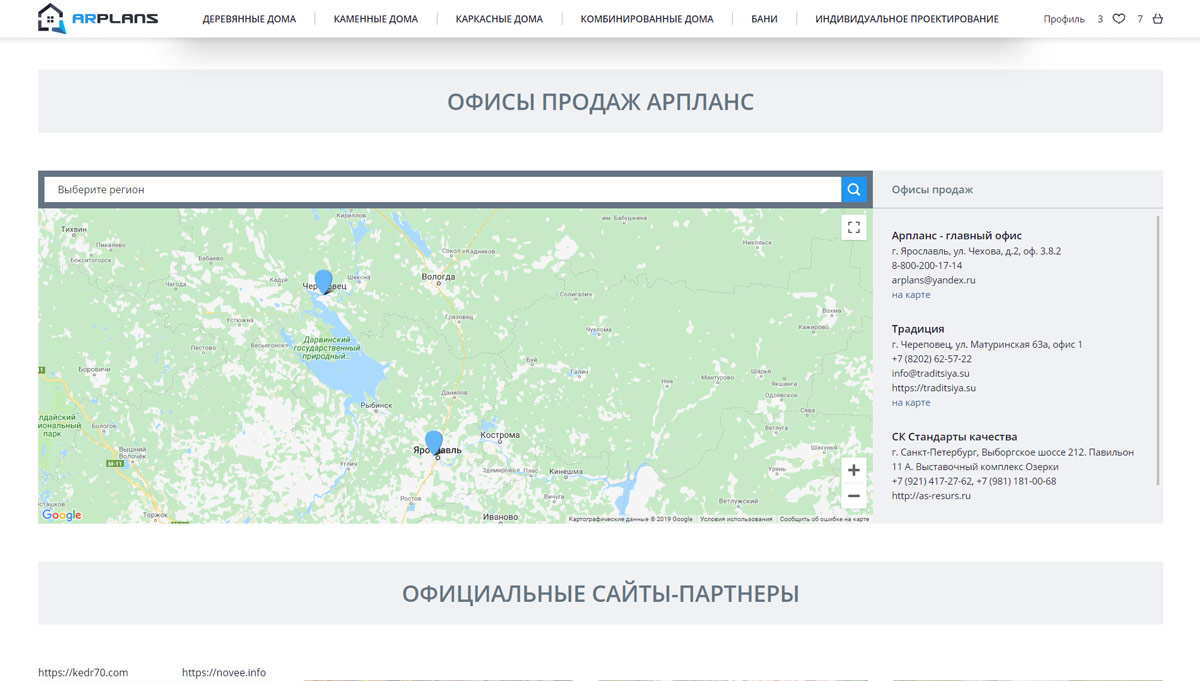Select Арпланс - главный офис heading
This screenshot has height=681, width=1200.
pos(957,236)
